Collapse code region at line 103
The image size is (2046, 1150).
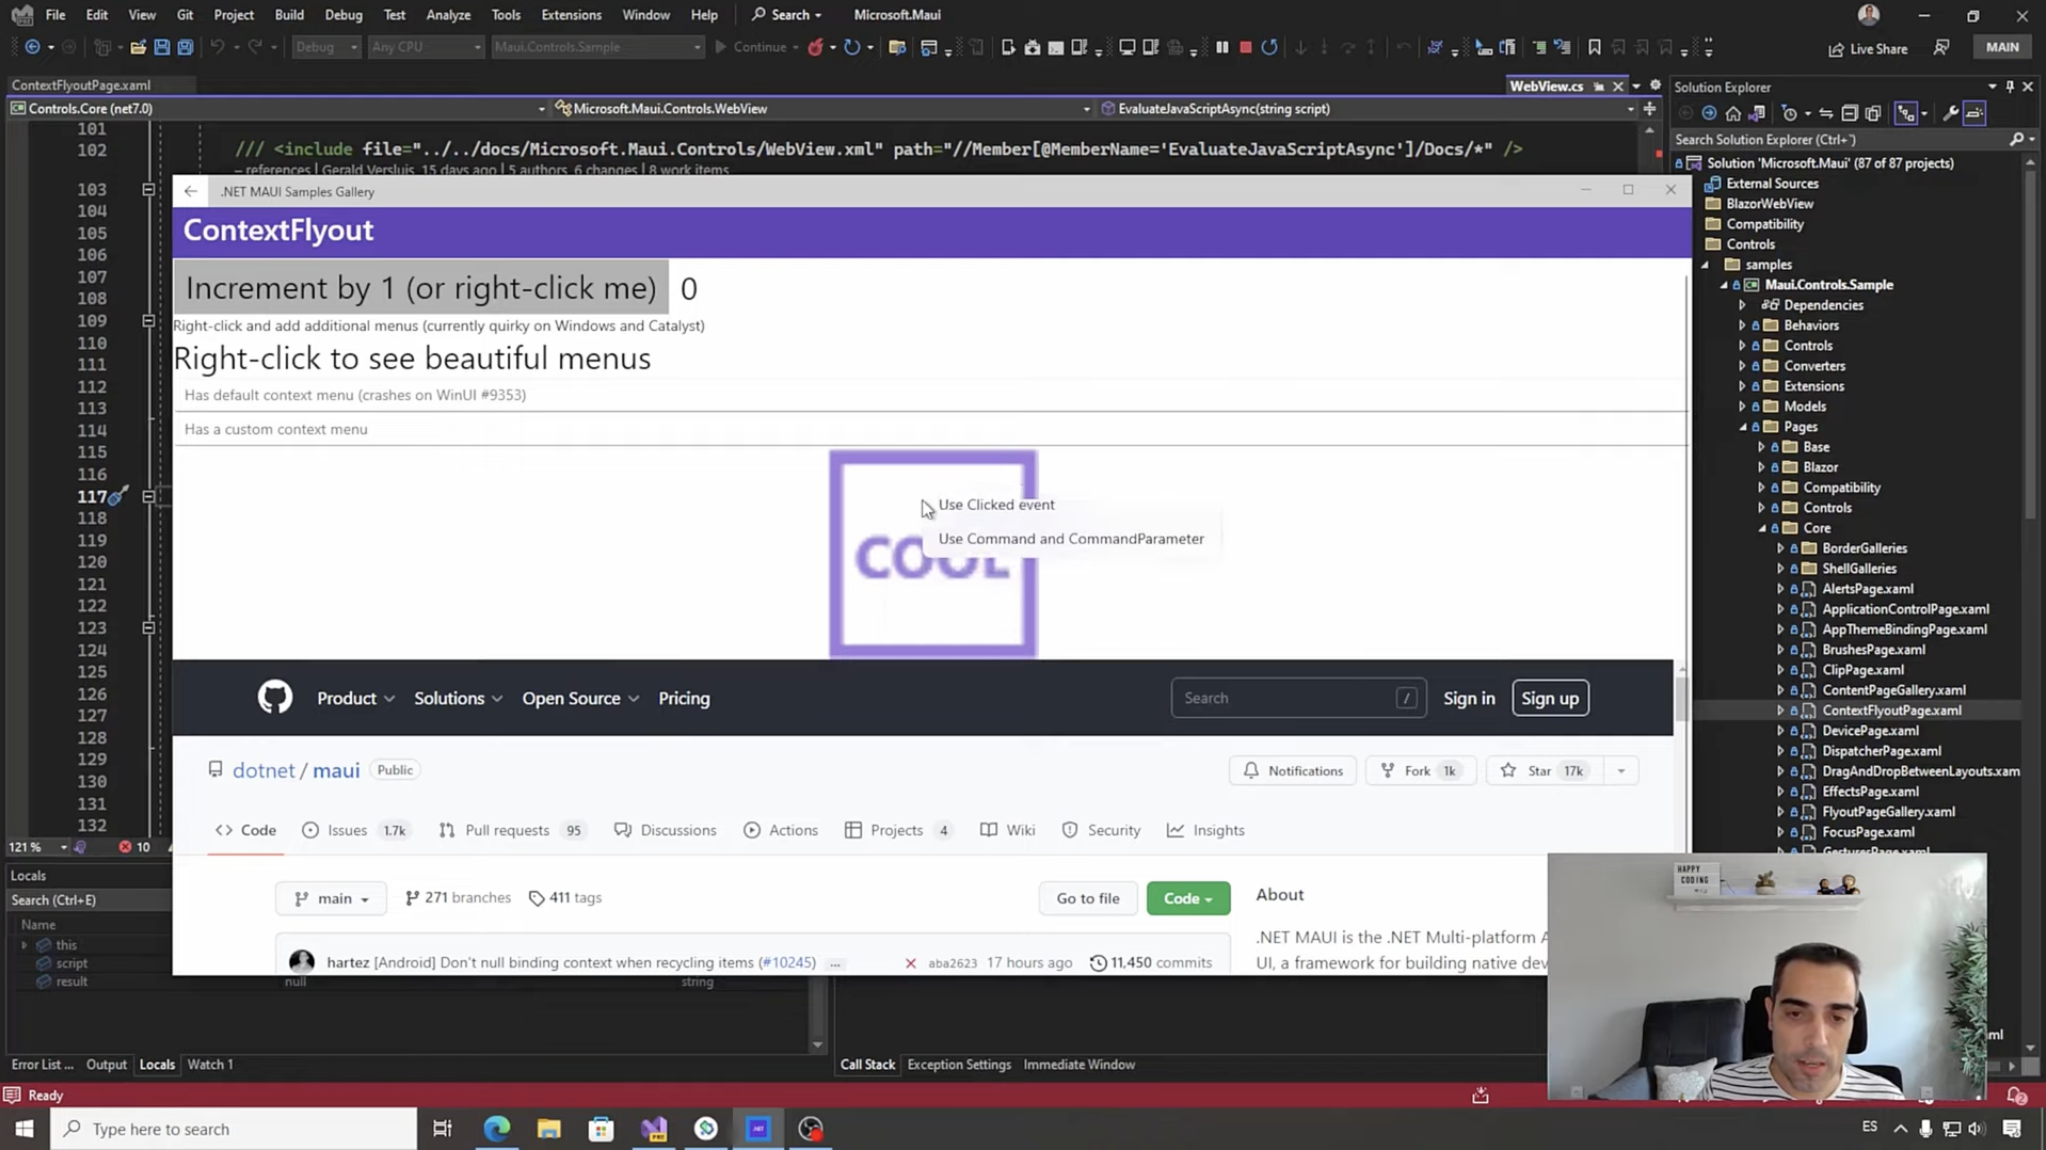coord(148,190)
